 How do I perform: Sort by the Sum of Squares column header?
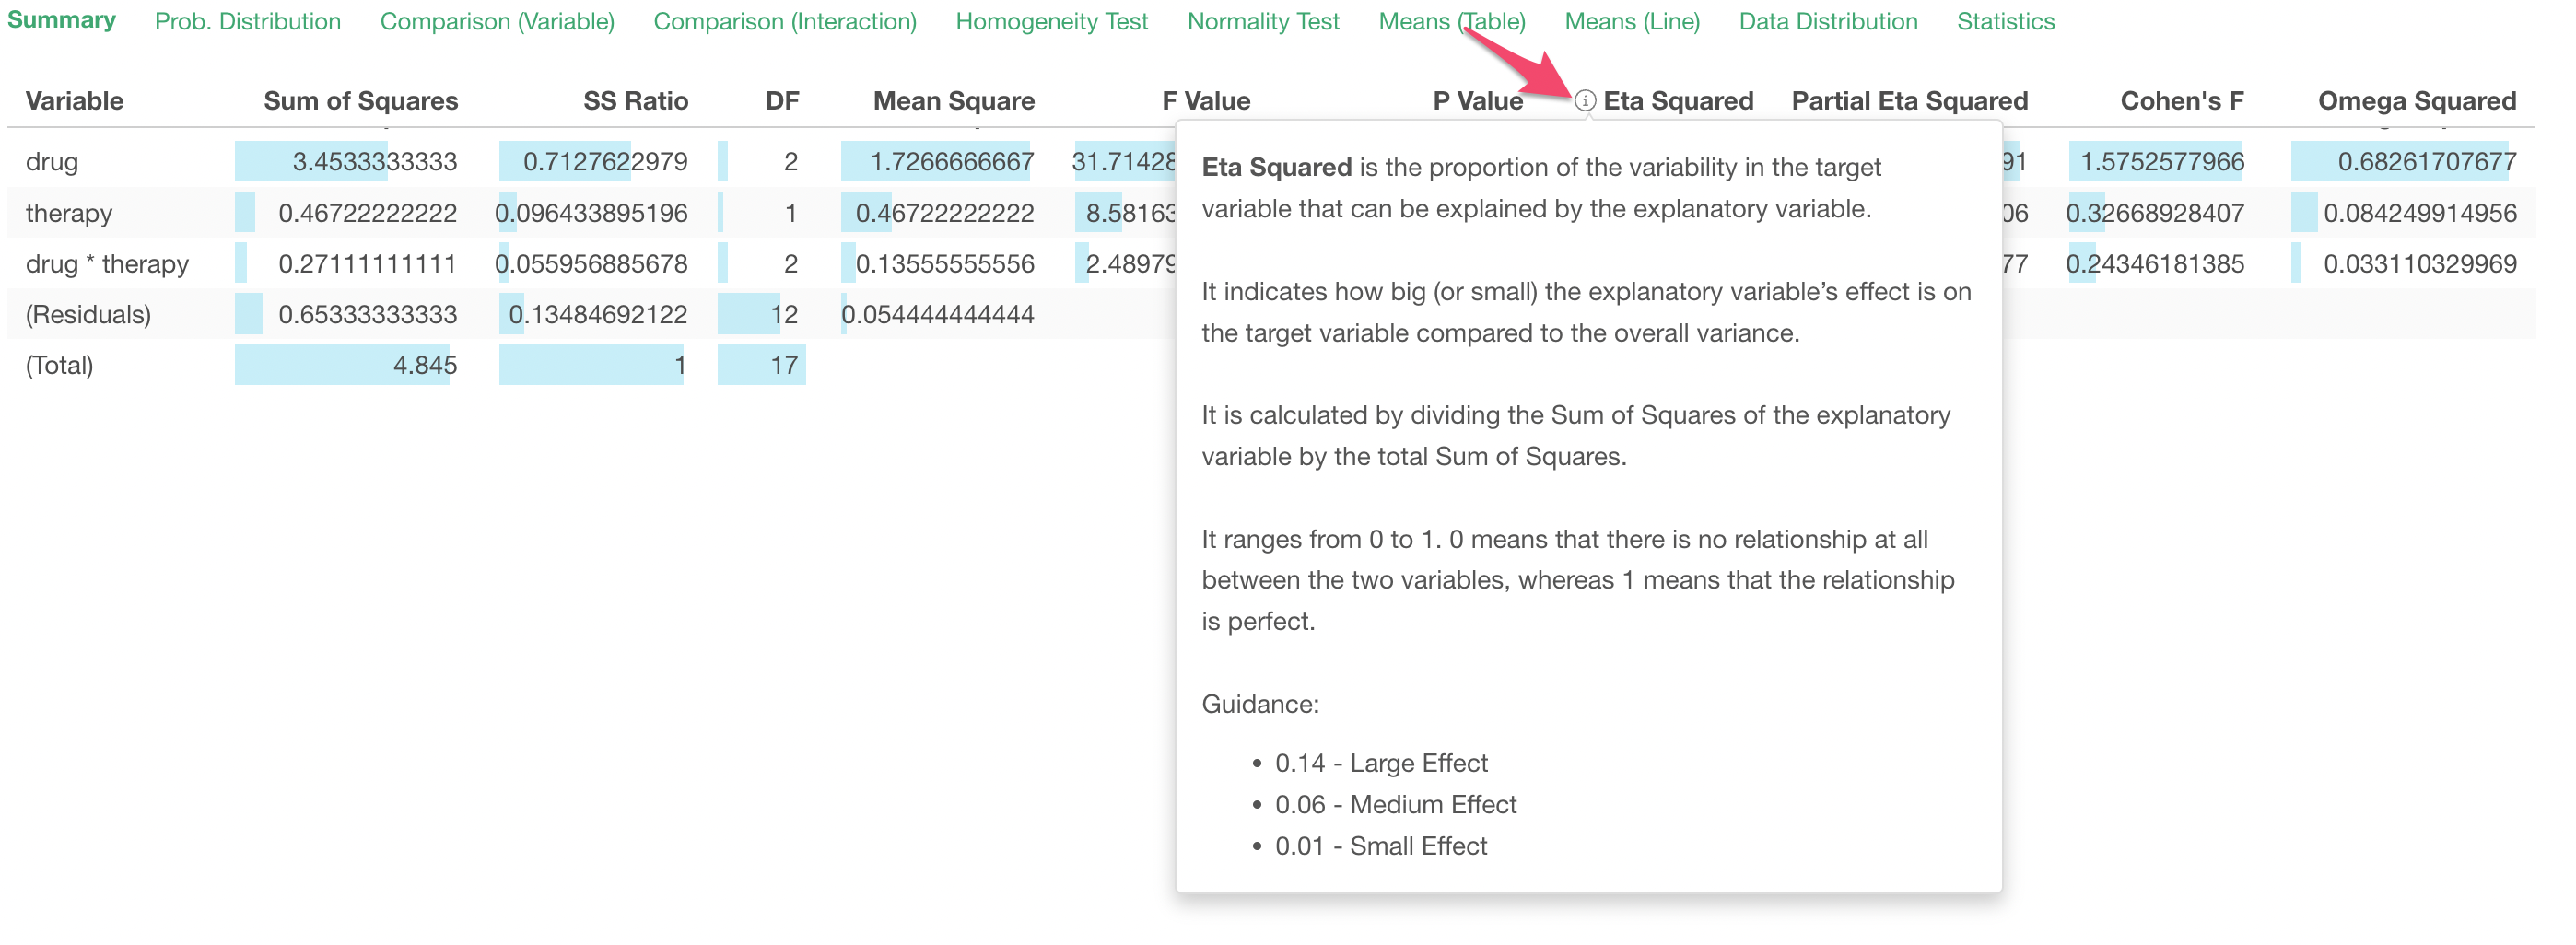360,101
